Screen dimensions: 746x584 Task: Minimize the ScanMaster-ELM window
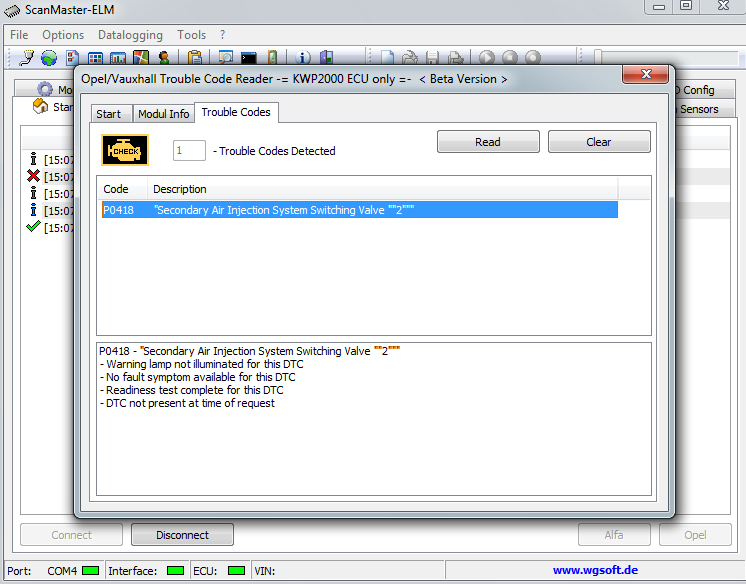coord(659,6)
